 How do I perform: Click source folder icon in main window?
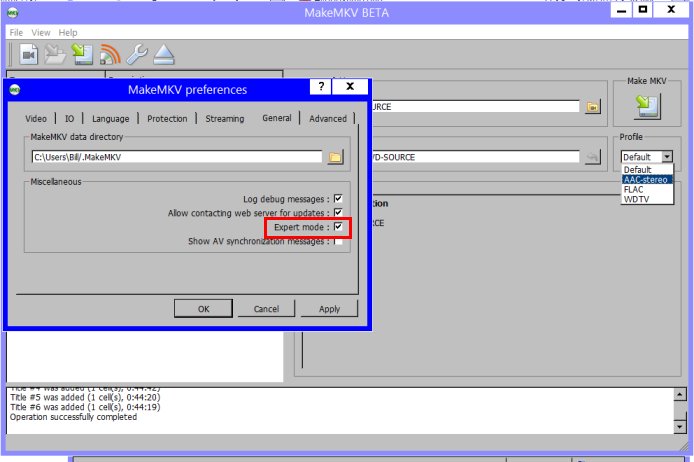click(593, 107)
